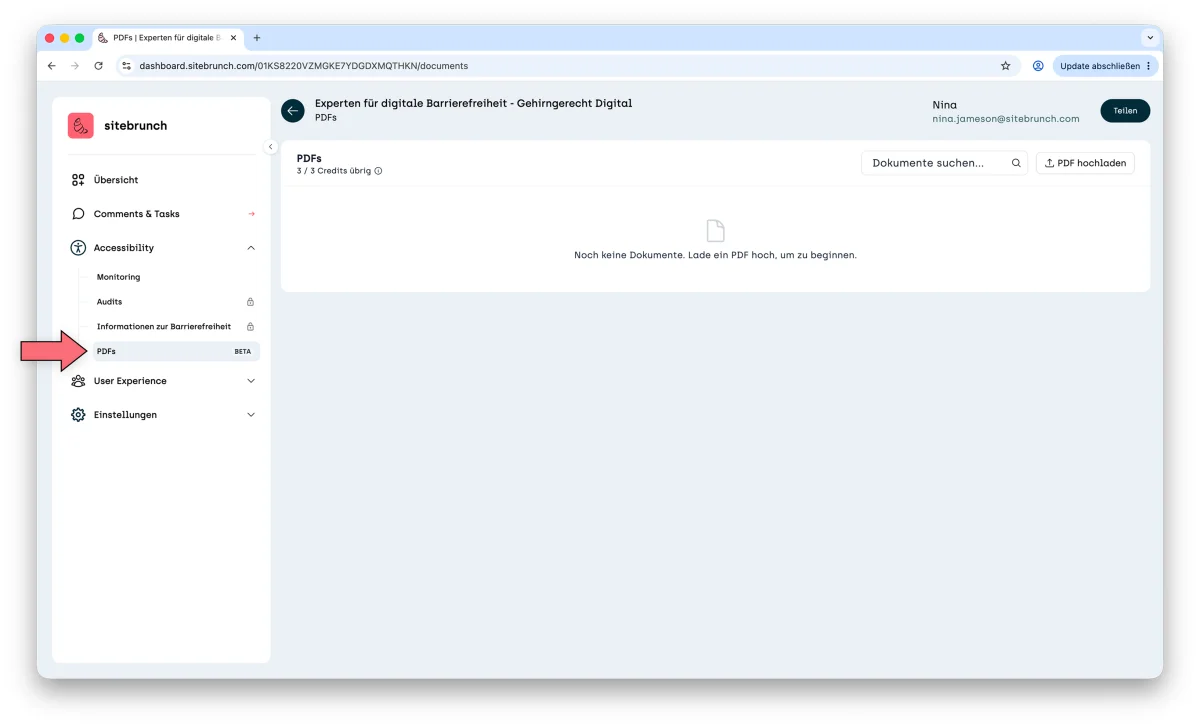This screenshot has width=1200, height=727.
Task: Expand the Einstellungen section
Action: click(x=251, y=415)
